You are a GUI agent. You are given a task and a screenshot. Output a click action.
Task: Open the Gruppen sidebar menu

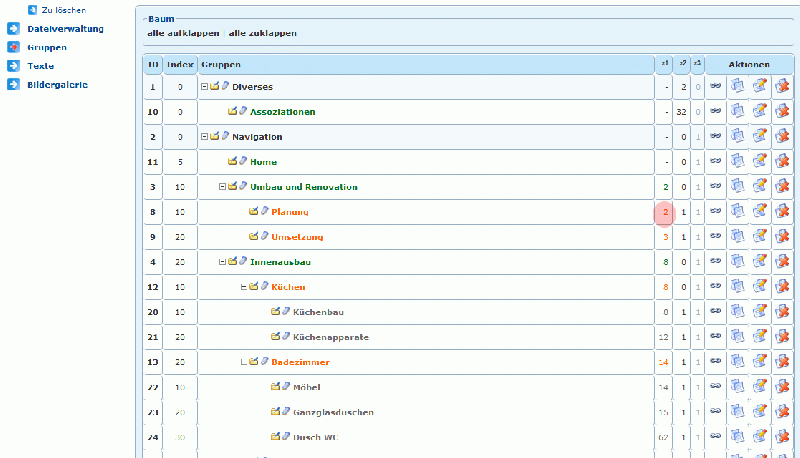tap(47, 47)
